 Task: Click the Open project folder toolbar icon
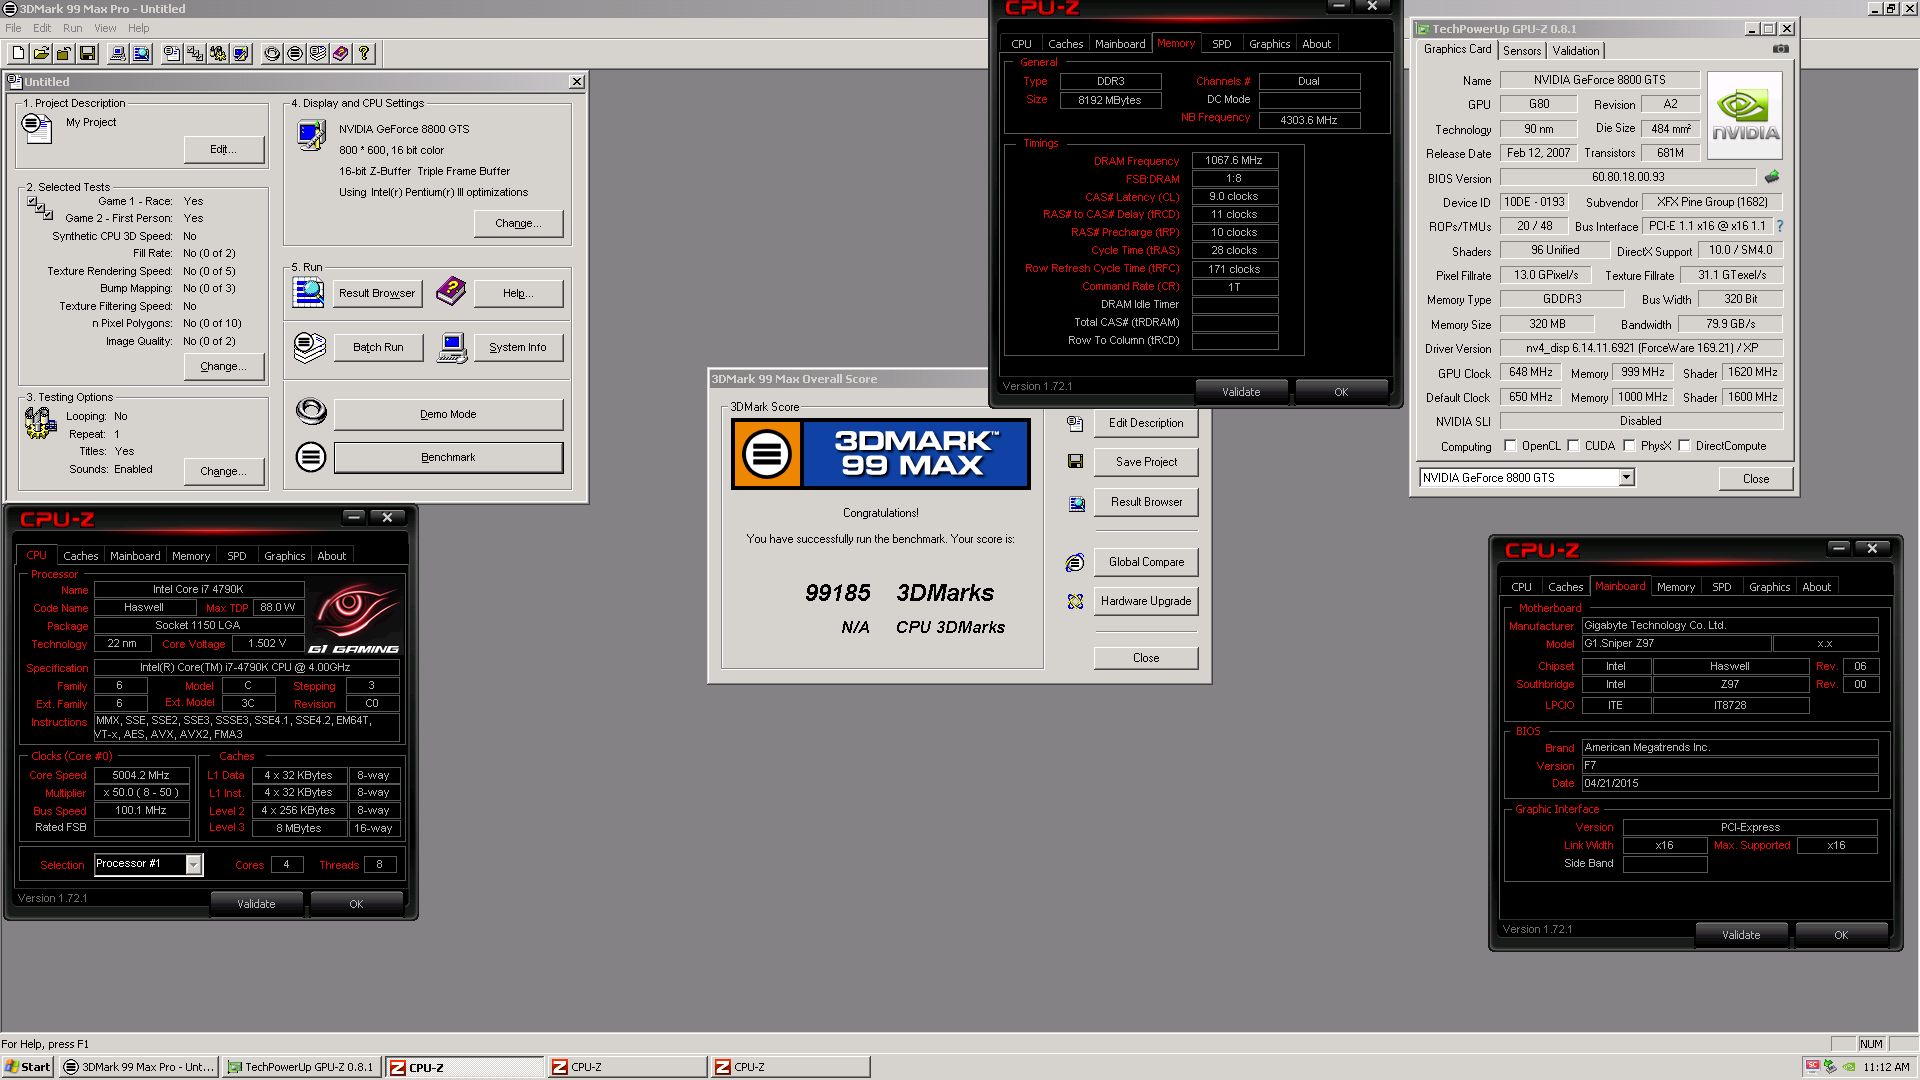(41, 54)
